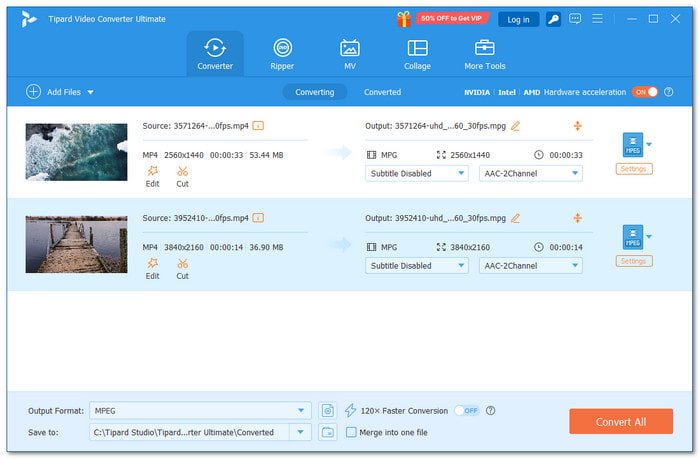Open Subtitle Disabled dropdown for 3952410 video

coord(417,266)
